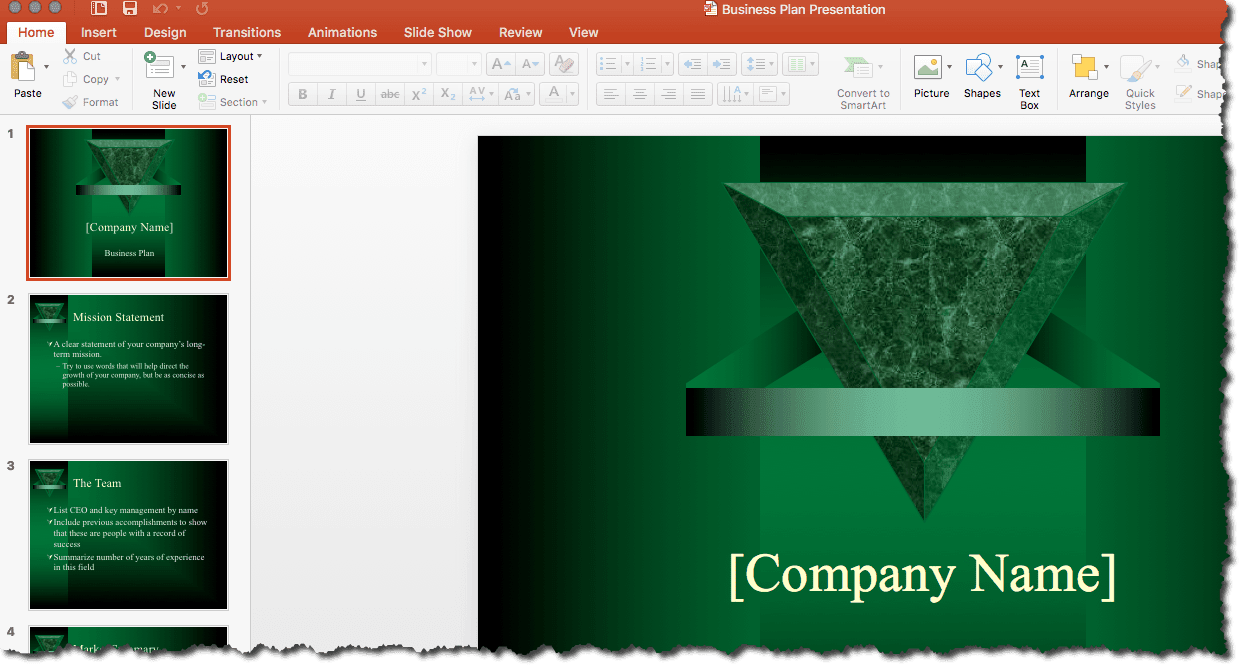This screenshot has width=1240, height=665.
Task: Click Convert to SmartArt
Action: (863, 83)
